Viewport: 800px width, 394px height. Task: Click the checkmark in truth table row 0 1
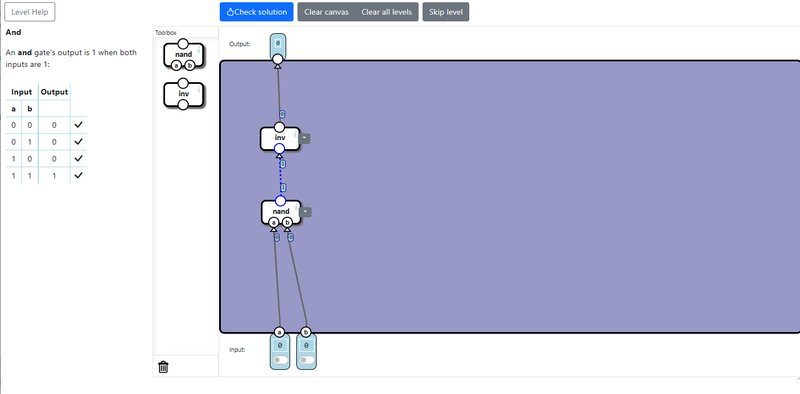78,141
